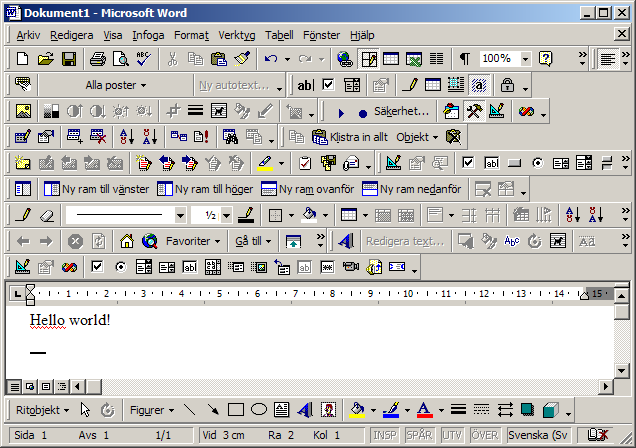Image resolution: width=636 pixels, height=448 pixels.
Task: Insert clip art on Drawing toolbar
Action: pos(328,410)
